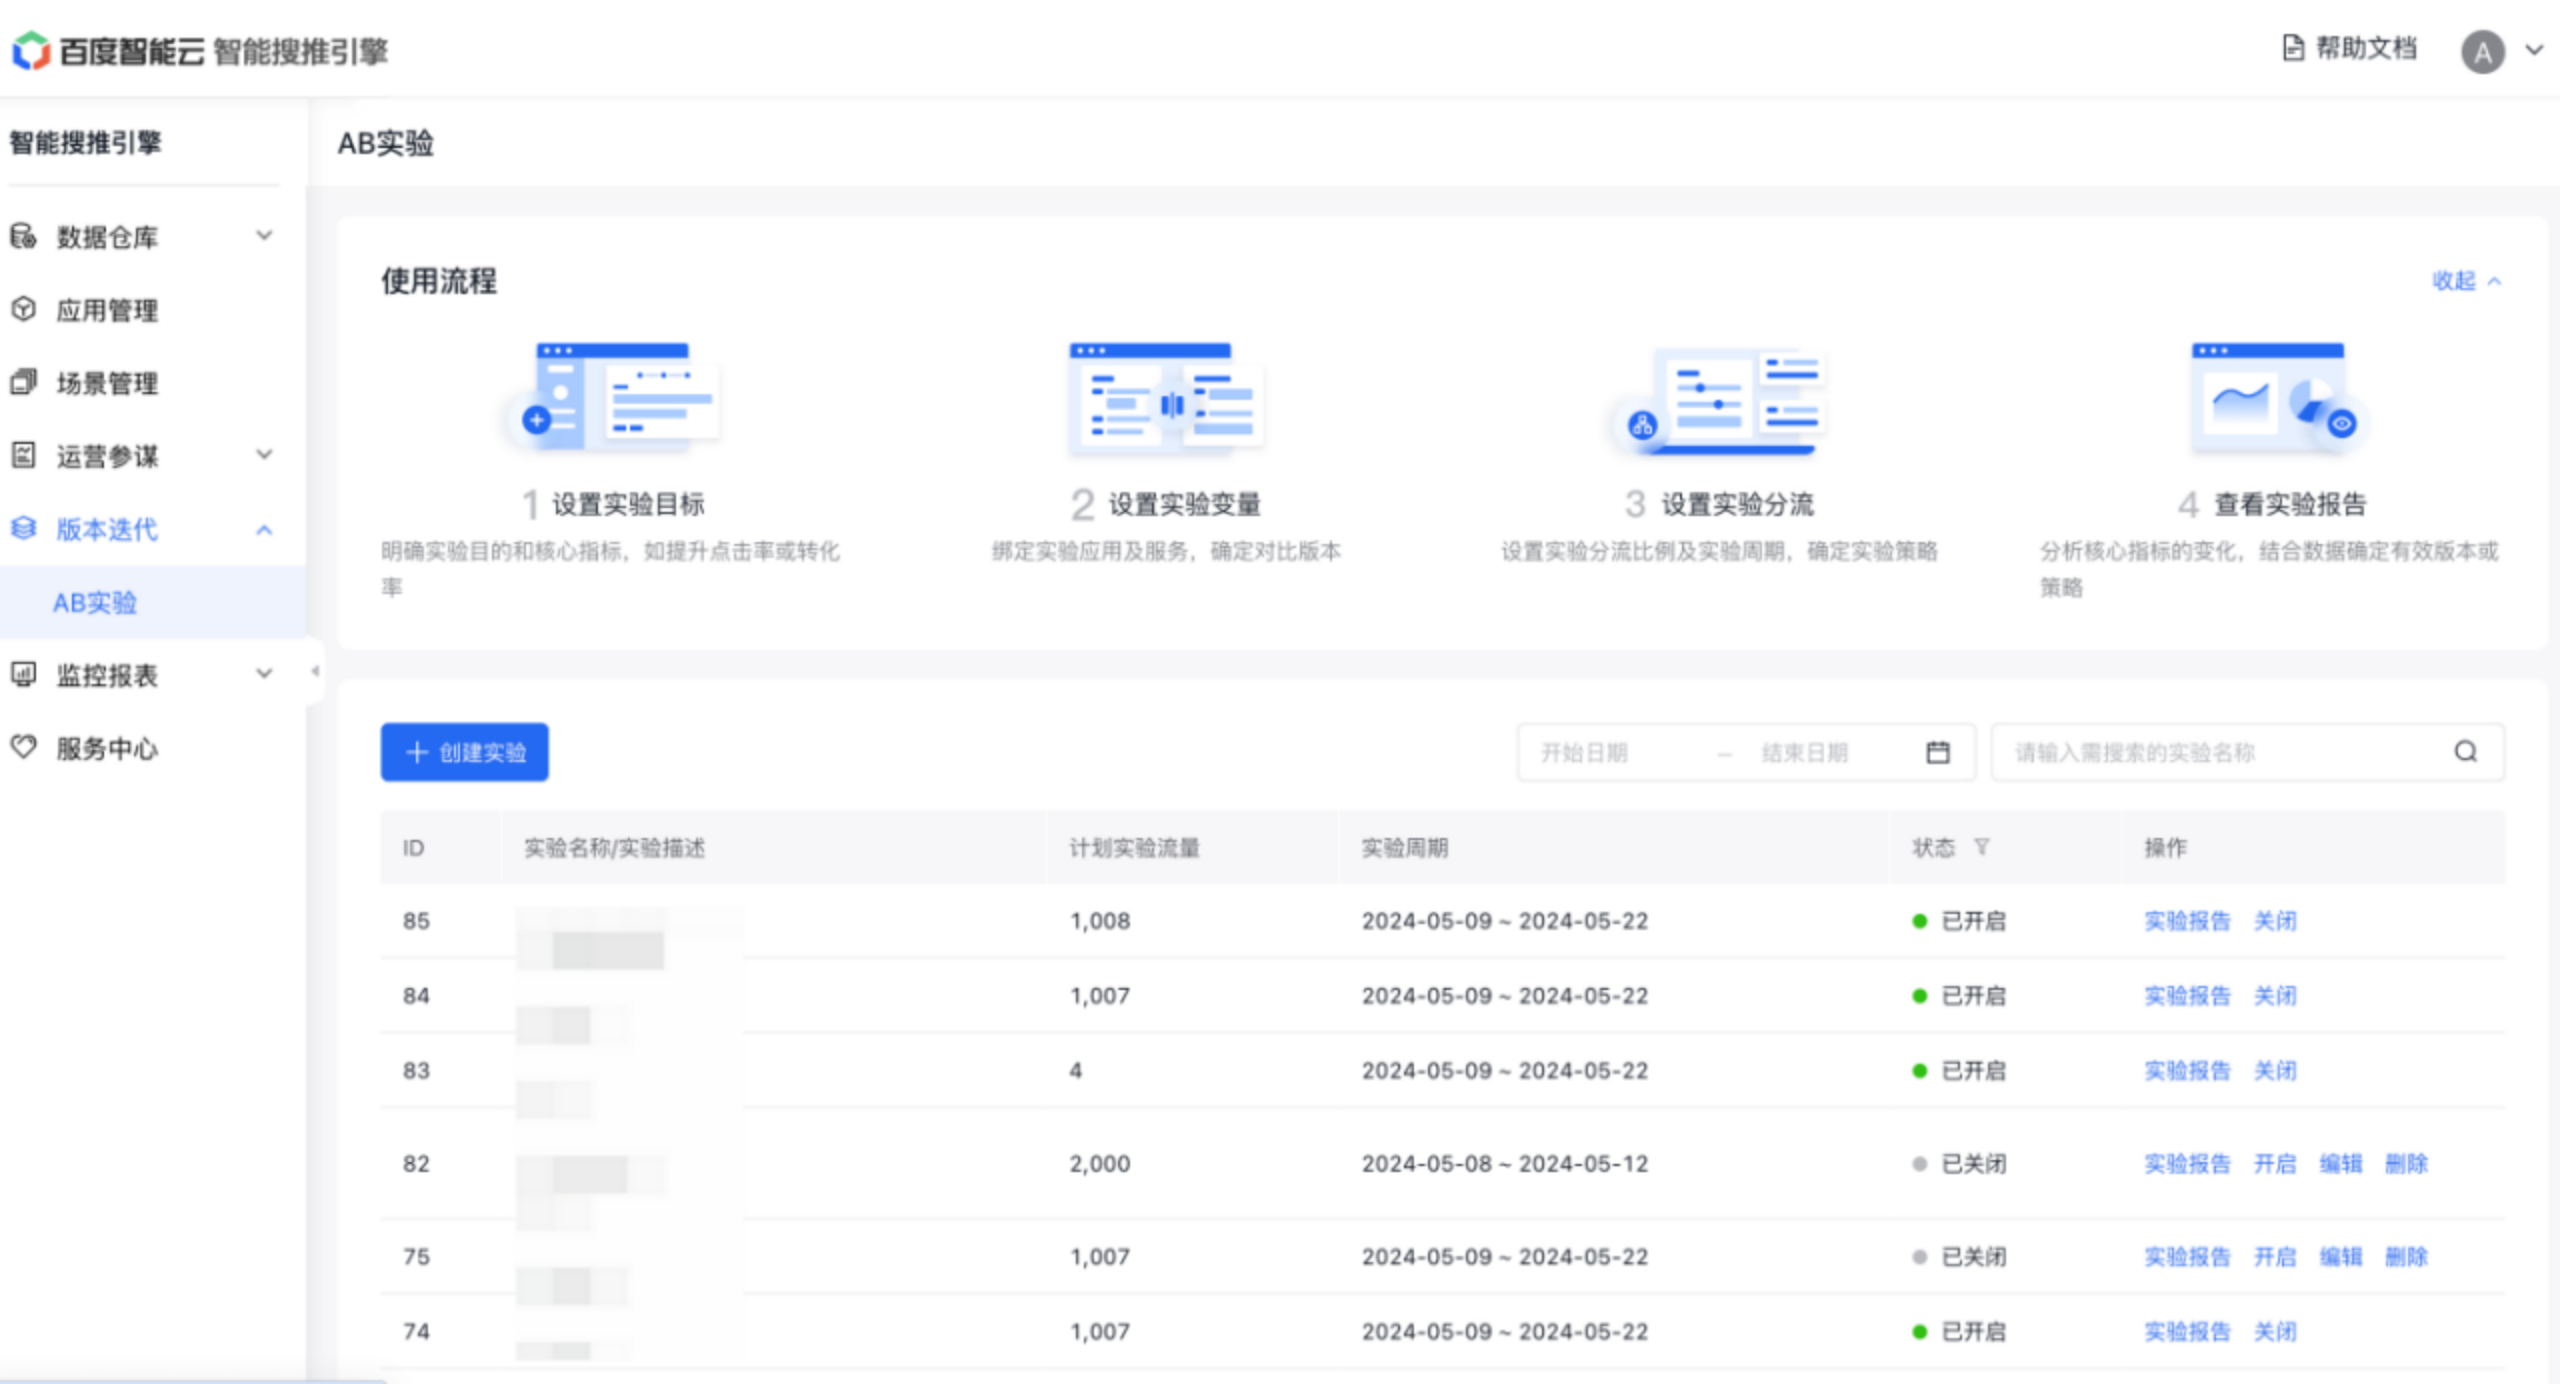Screen dimensions: 2560x1384
Task: Click the 创建实验 button
Action: (464, 752)
